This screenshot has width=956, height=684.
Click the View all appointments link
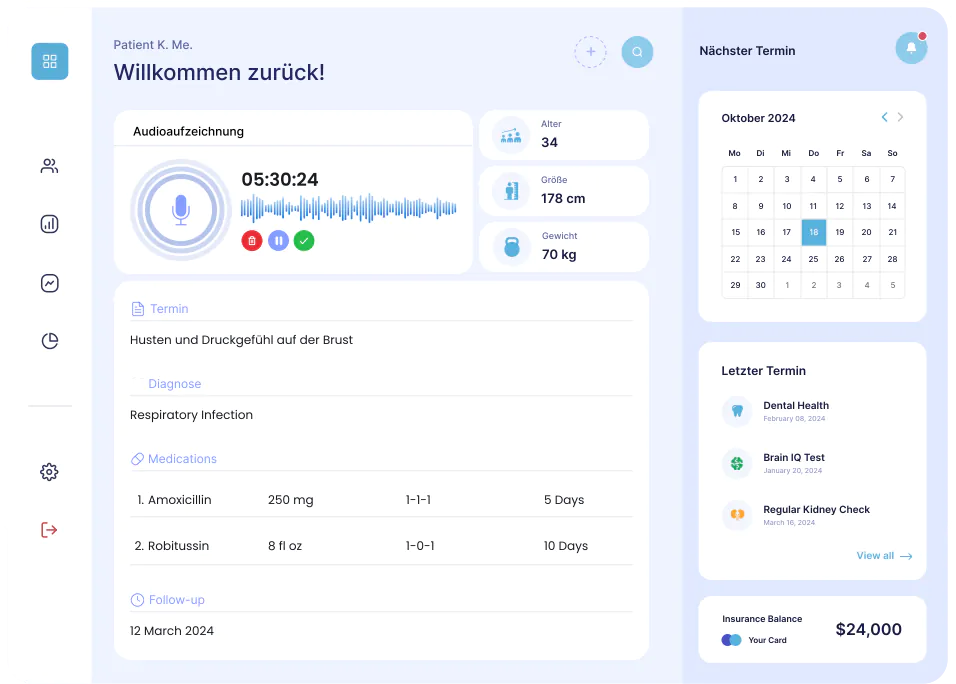coord(884,556)
